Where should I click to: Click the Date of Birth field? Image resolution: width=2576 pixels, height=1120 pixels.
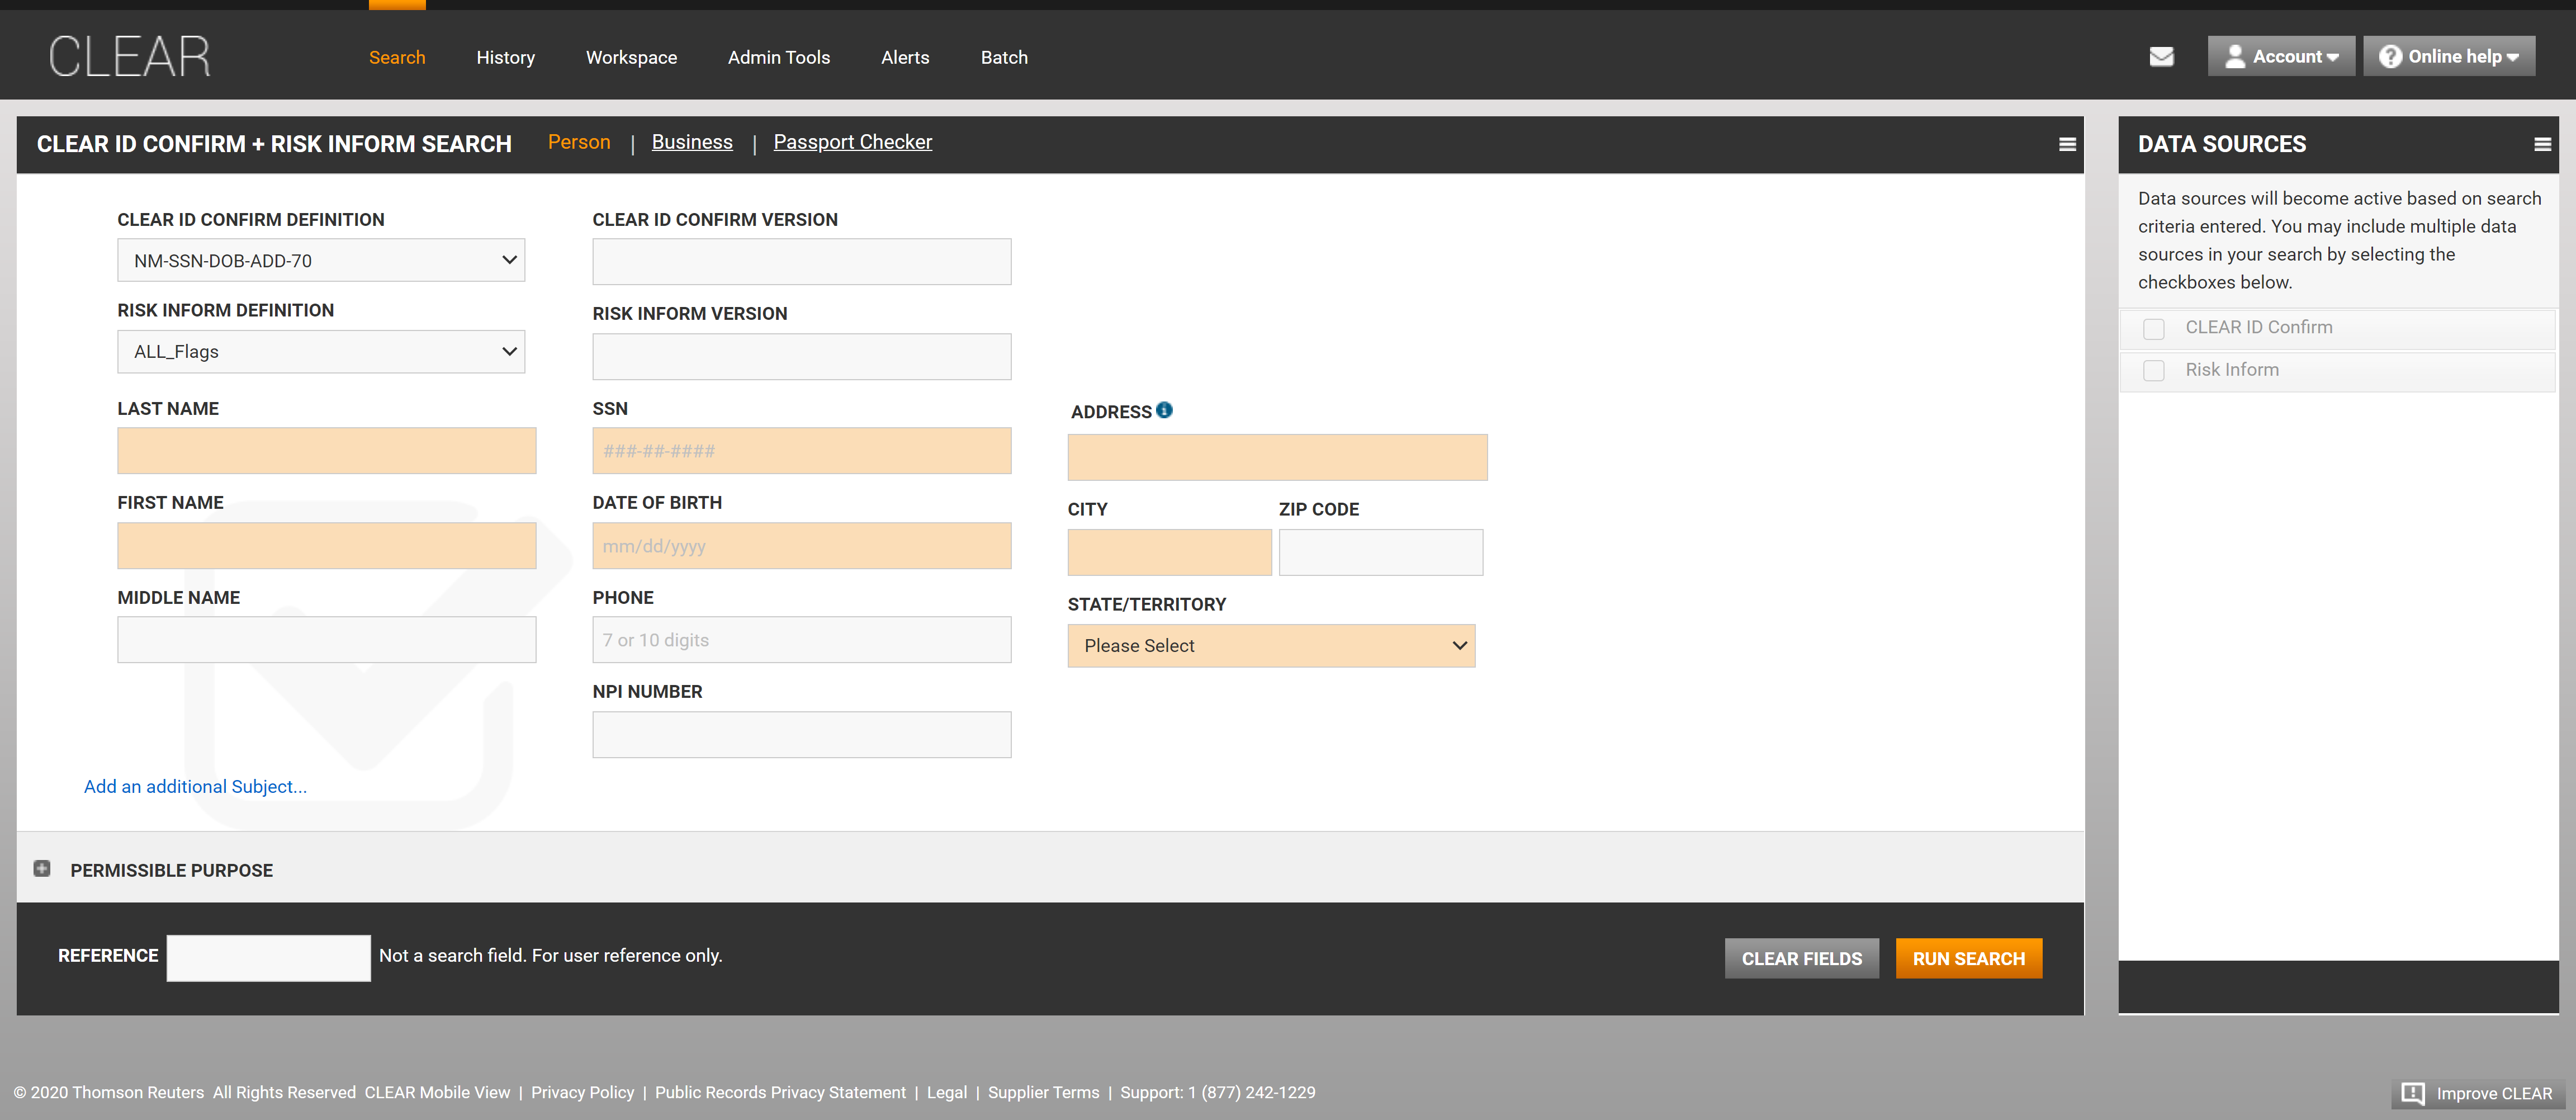(802, 546)
